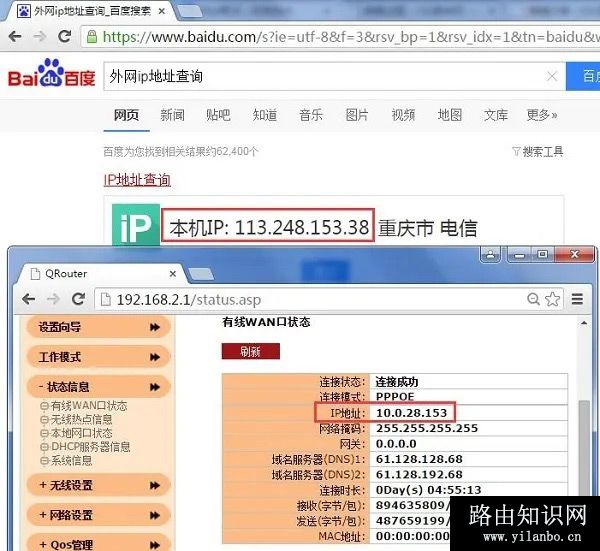Select the 本机IP 113.248.153.38 text
The width and height of the screenshot is (600, 551).
[x=269, y=227]
